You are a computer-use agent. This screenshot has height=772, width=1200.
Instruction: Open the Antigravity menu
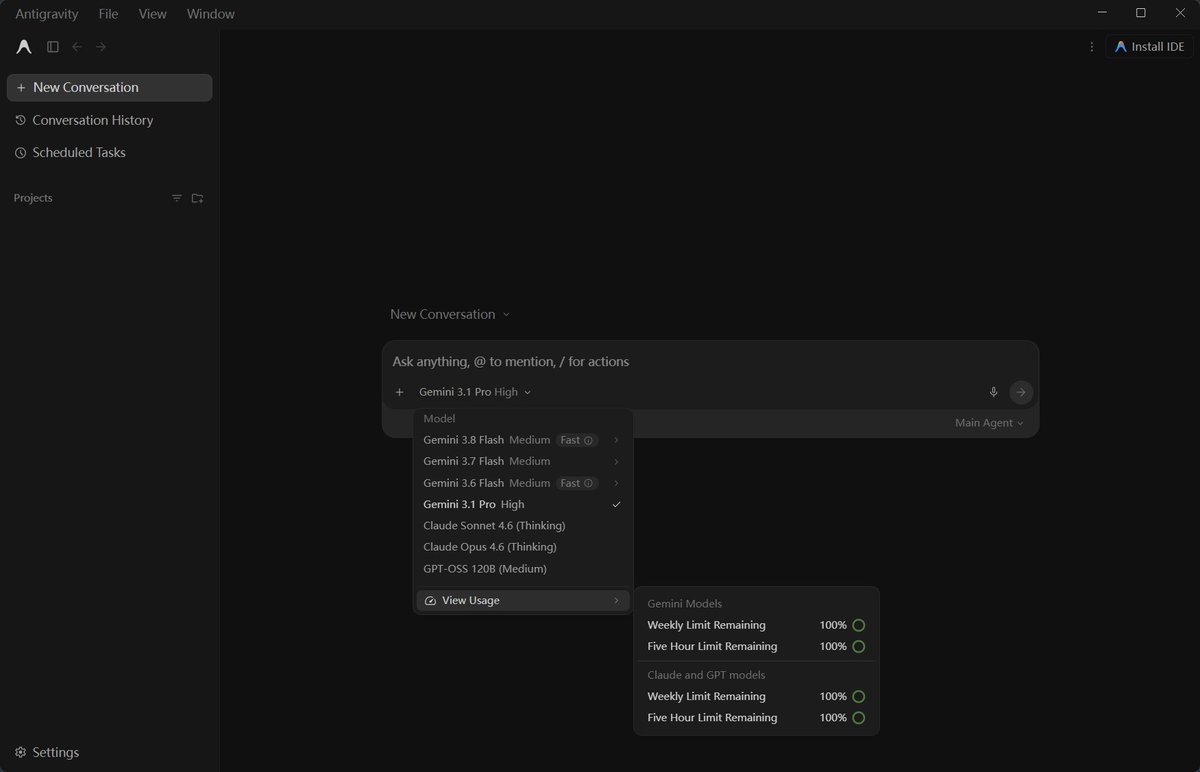click(x=47, y=14)
